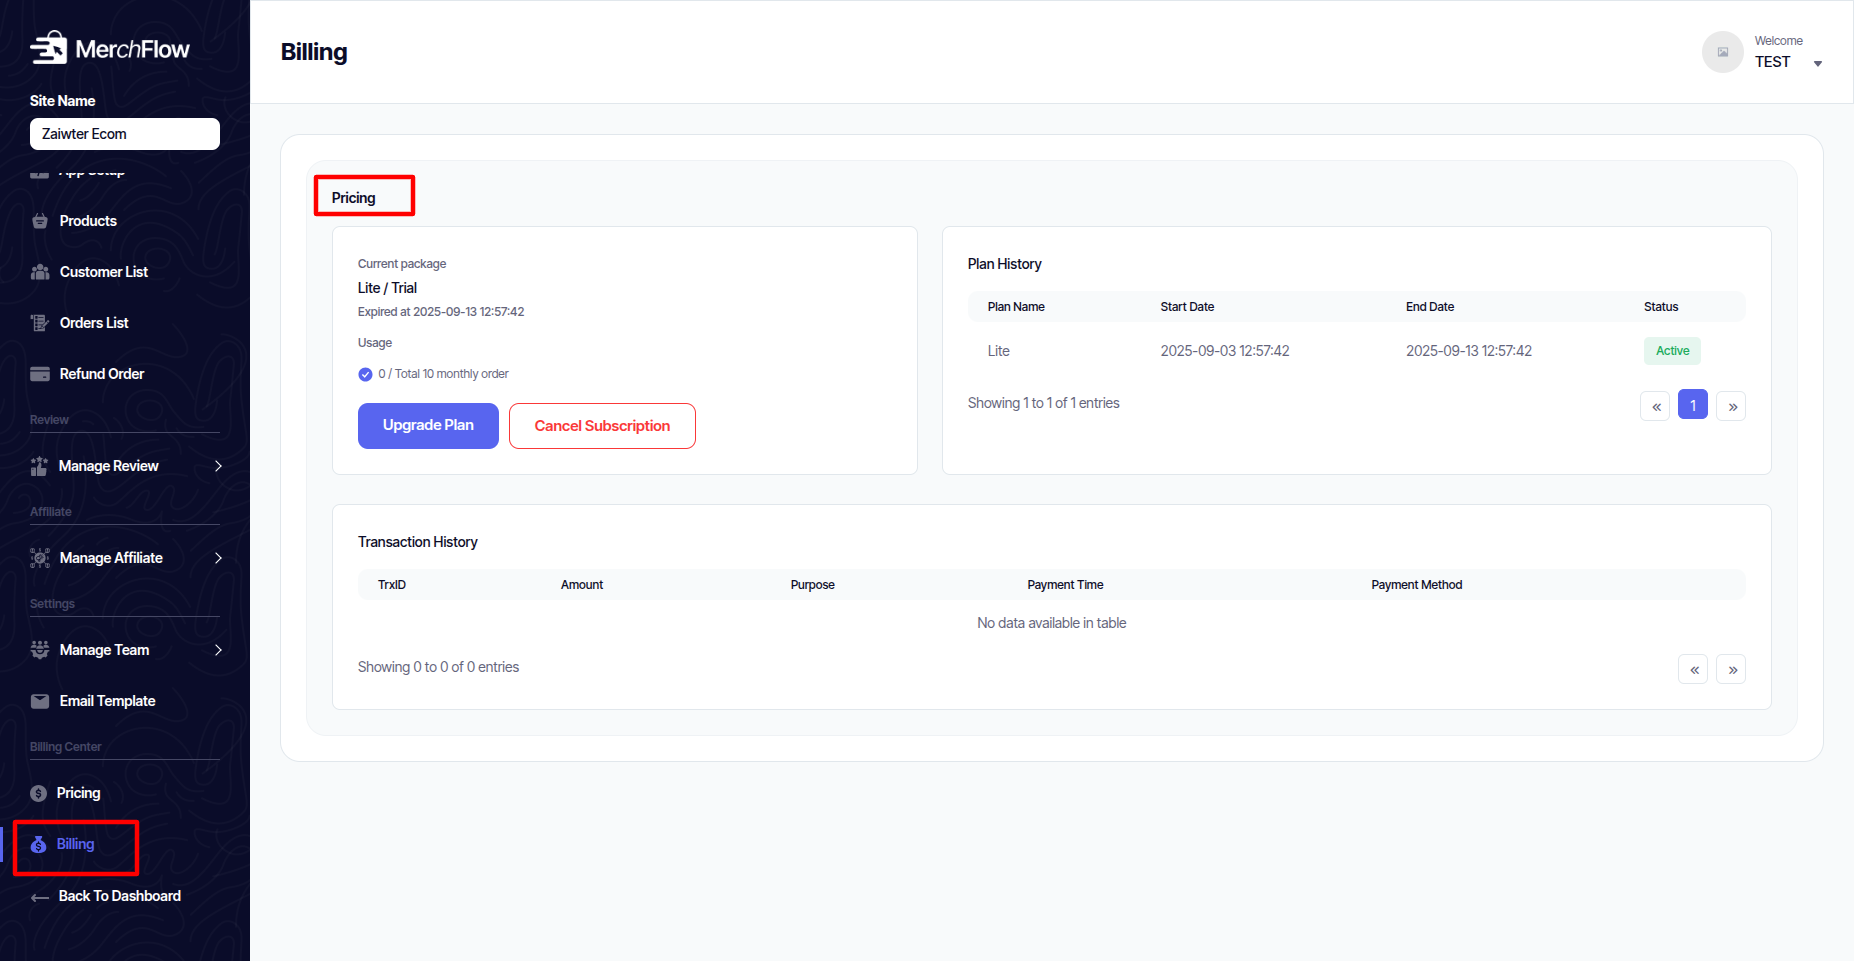Viewport: 1854px width, 961px height.
Task: Go to next page in Transaction History
Action: click(x=1731, y=669)
